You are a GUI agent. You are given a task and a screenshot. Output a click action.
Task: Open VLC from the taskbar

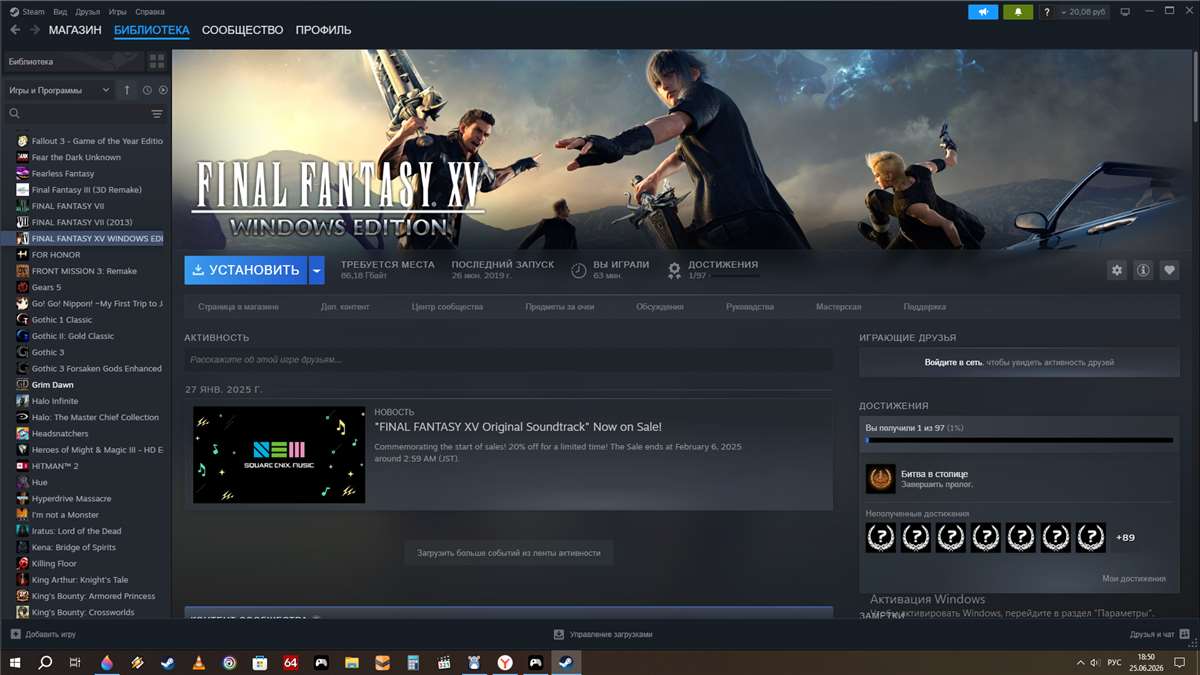(198, 662)
